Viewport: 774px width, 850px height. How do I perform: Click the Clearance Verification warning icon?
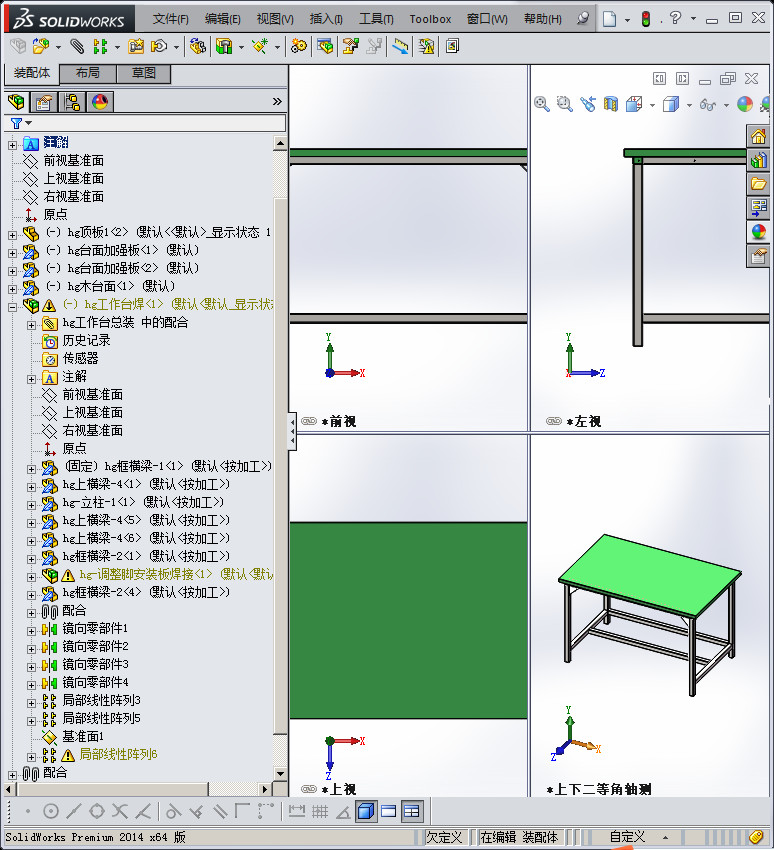(426, 46)
